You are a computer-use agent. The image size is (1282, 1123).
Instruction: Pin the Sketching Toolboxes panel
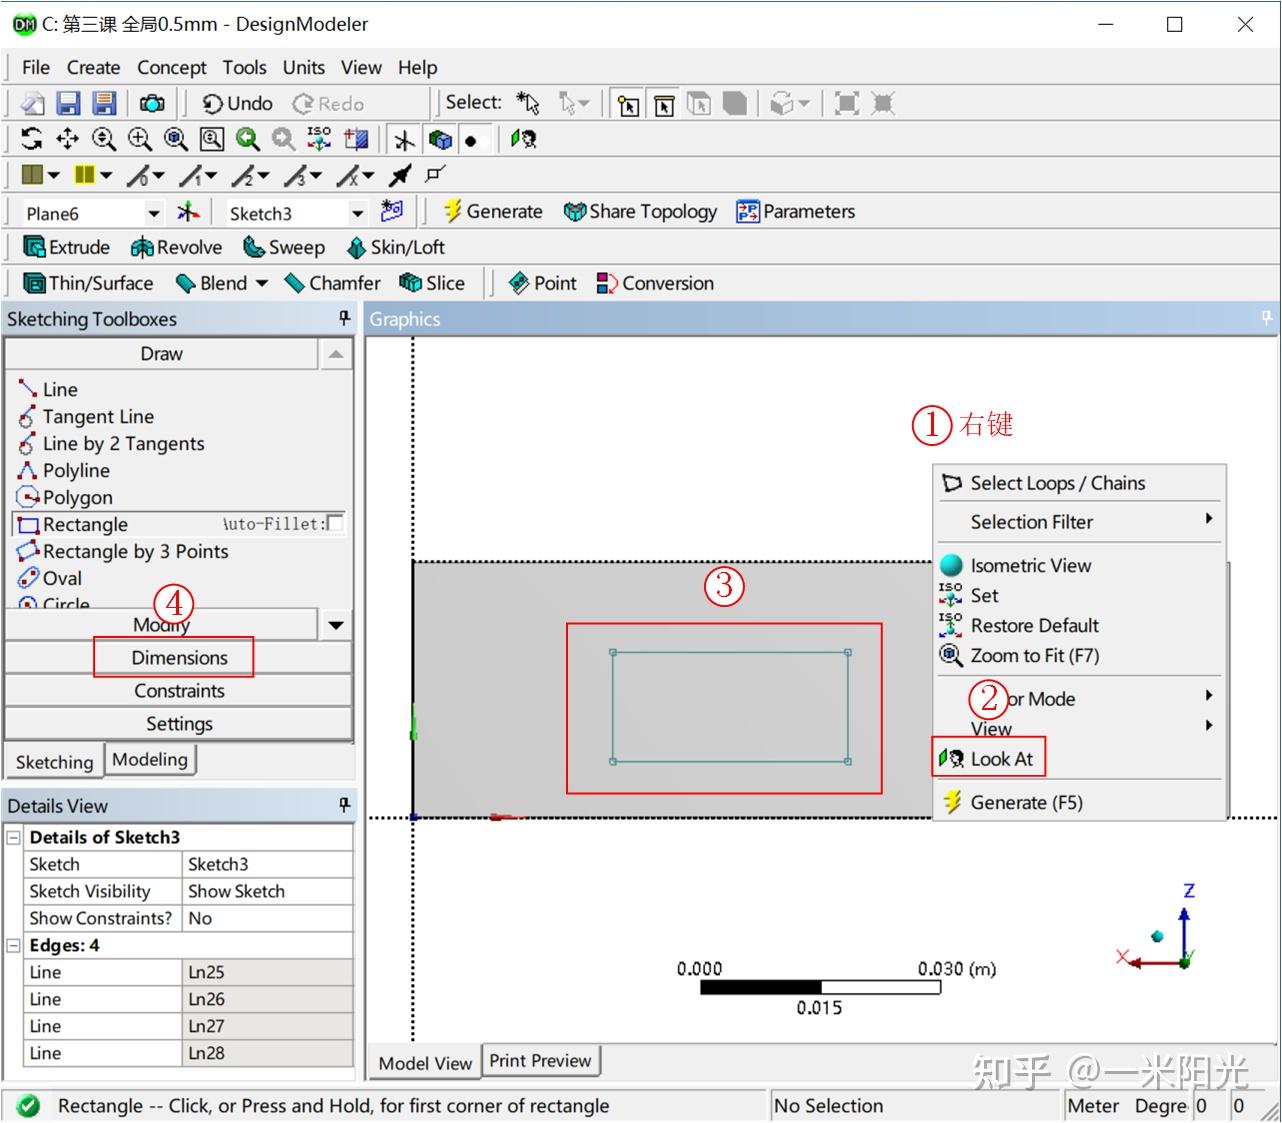tap(343, 318)
